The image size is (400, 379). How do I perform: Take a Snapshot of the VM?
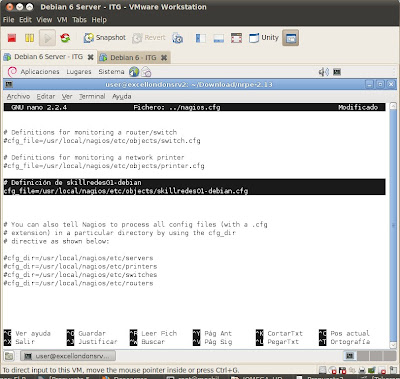pyautogui.click(x=105, y=38)
